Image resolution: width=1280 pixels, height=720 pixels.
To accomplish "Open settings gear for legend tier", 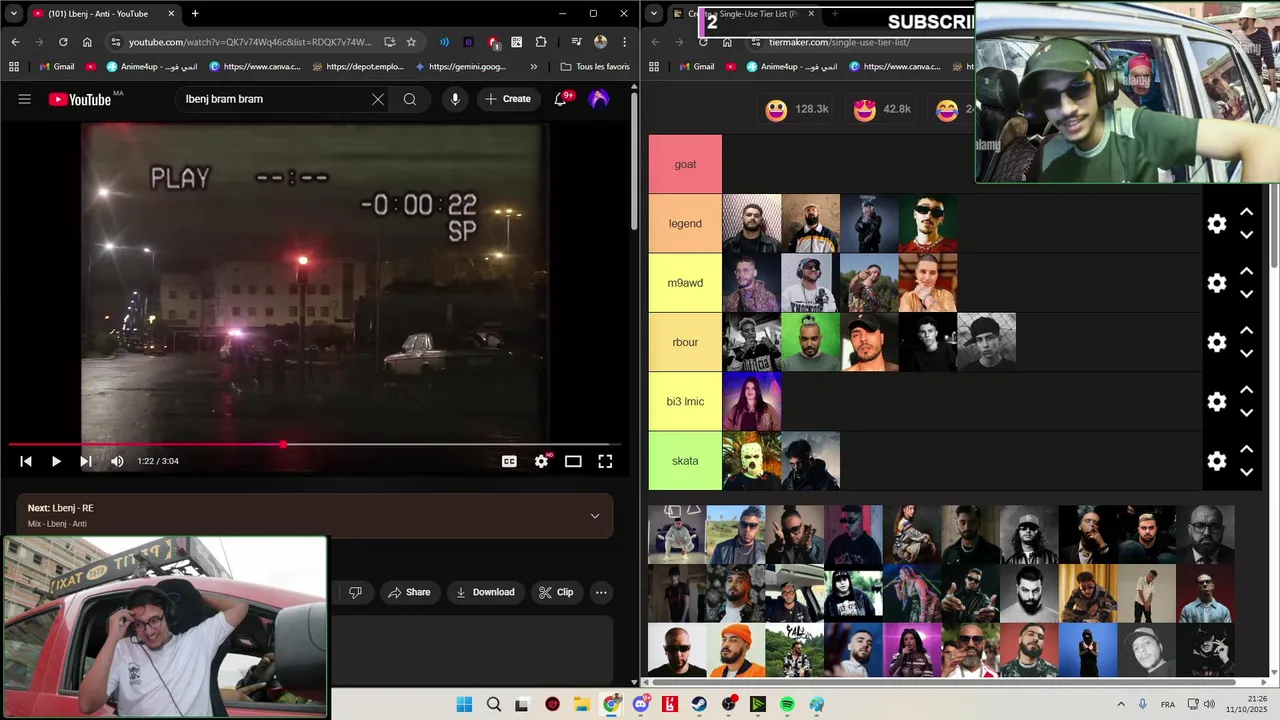I will pyautogui.click(x=1217, y=224).
